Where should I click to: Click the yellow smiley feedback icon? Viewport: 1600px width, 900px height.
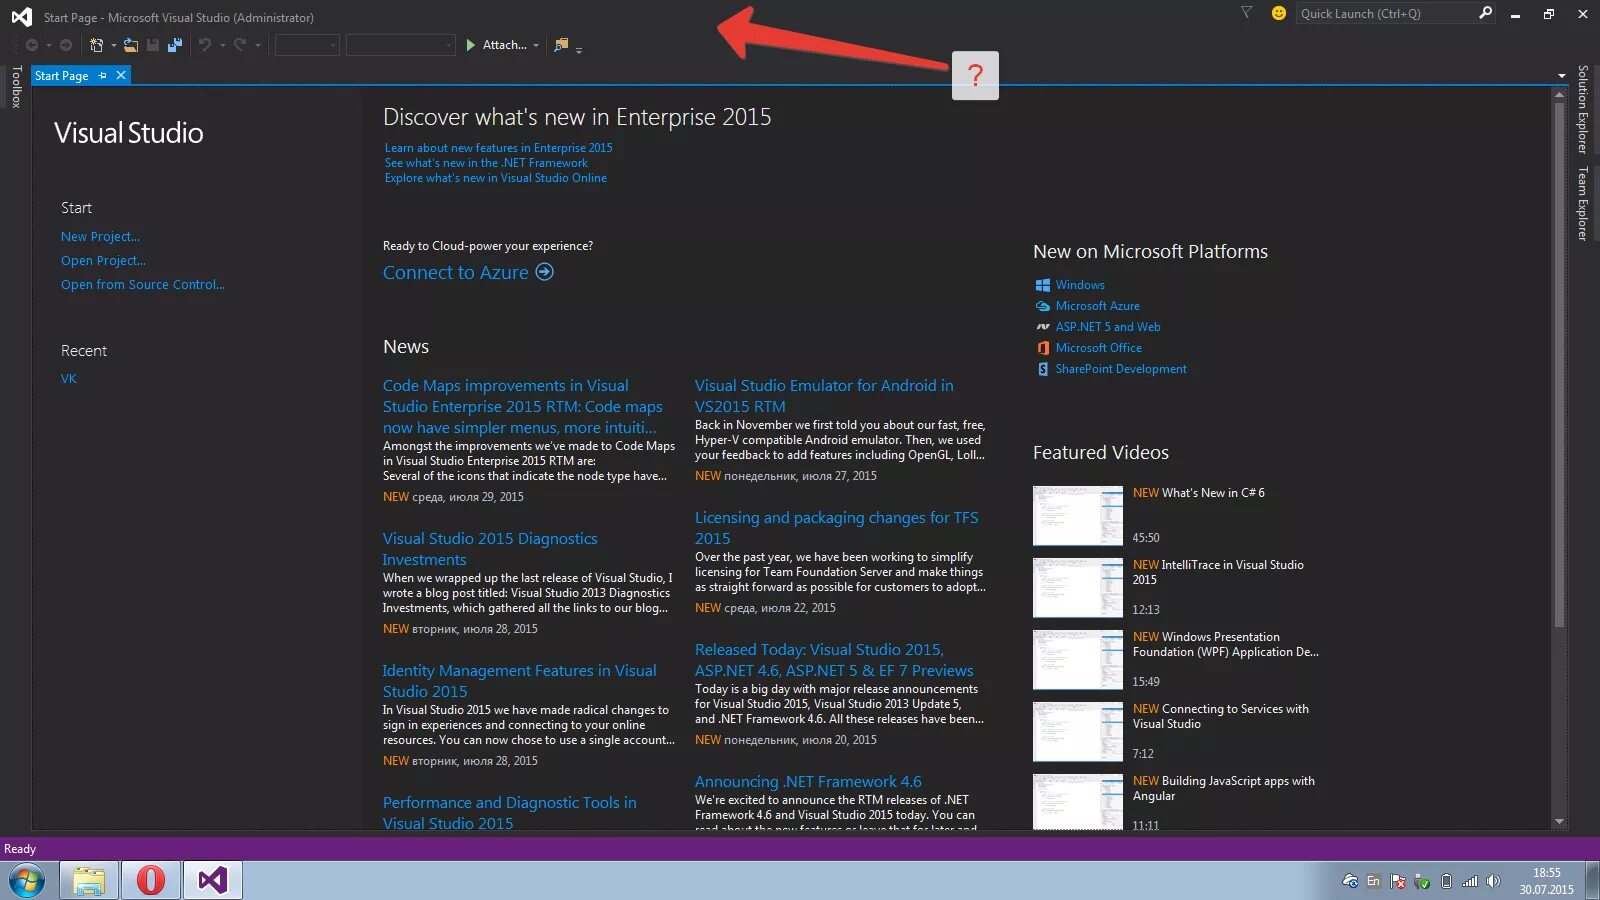click(1278, 13)
